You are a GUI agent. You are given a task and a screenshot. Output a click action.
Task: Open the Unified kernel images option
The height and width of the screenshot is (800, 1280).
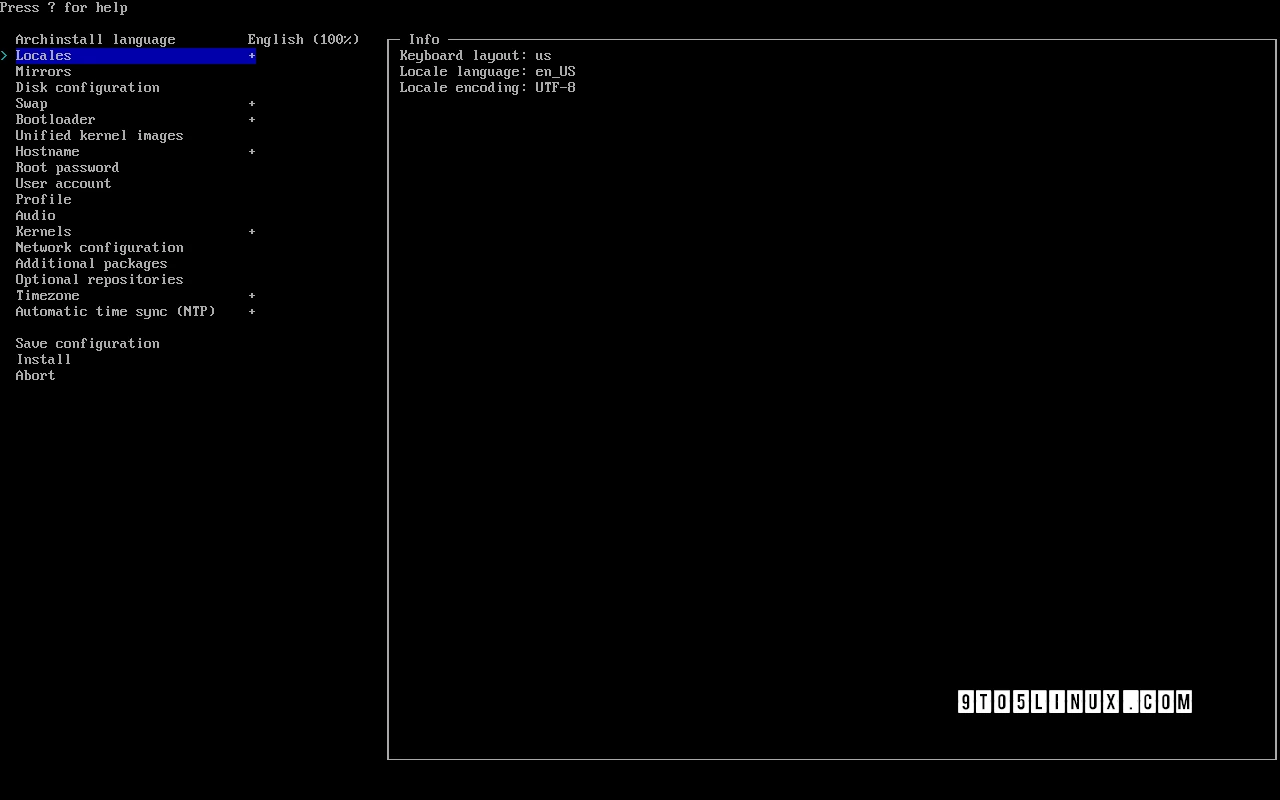coord(99,135)
